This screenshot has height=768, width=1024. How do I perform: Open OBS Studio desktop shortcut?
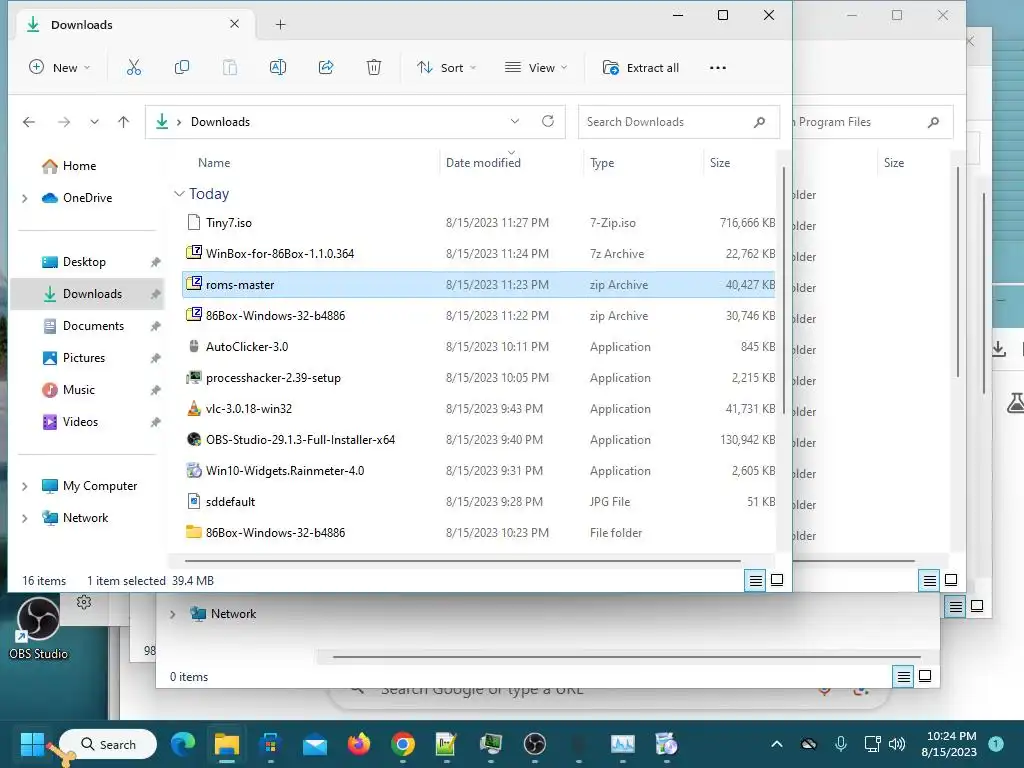[x=39, y=627]
